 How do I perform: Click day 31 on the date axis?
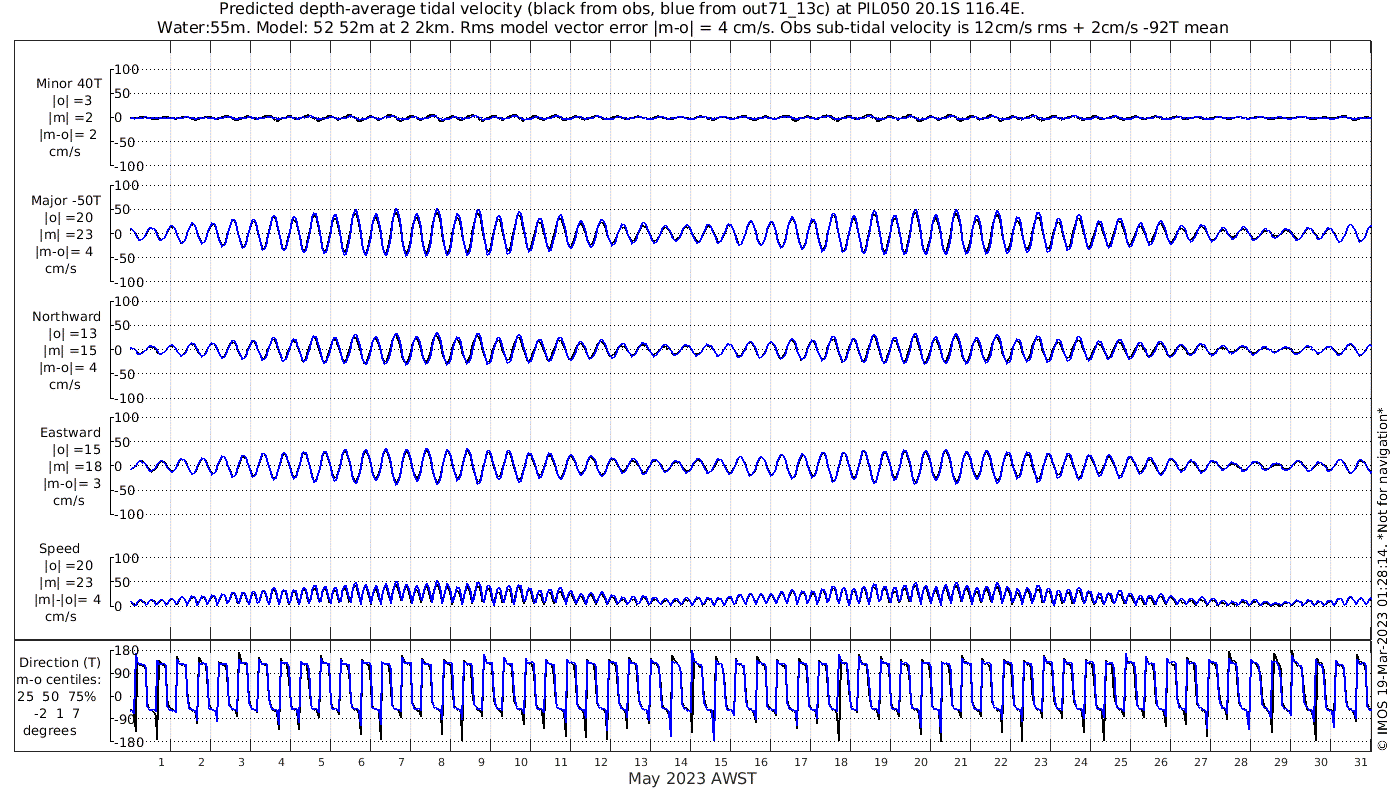click(x=1360, y=762)
